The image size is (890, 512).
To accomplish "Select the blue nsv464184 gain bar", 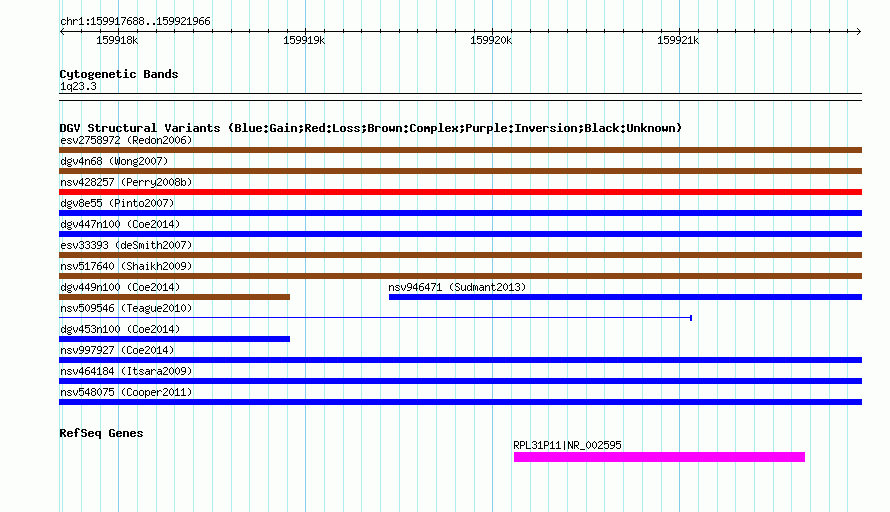I will coord(460,381).
